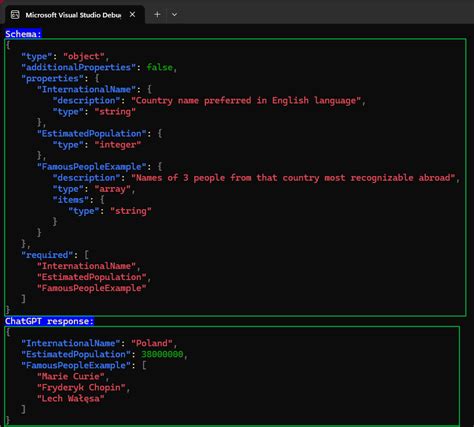Click the "integer" type value
Image resolution: width=474 pixels, height=427 pixels.
click(118, 145)
